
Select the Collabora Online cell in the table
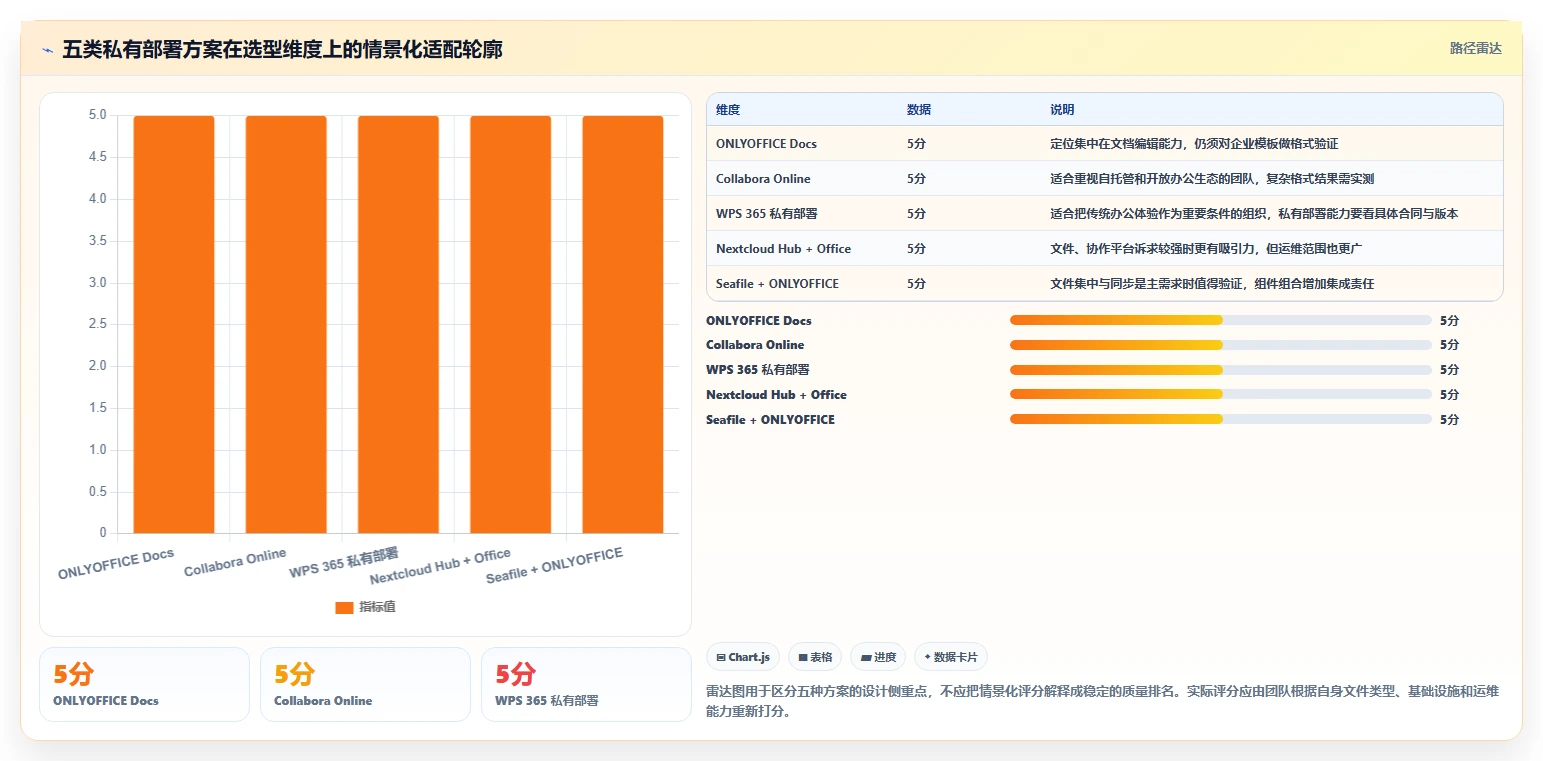tap(763, 179)
